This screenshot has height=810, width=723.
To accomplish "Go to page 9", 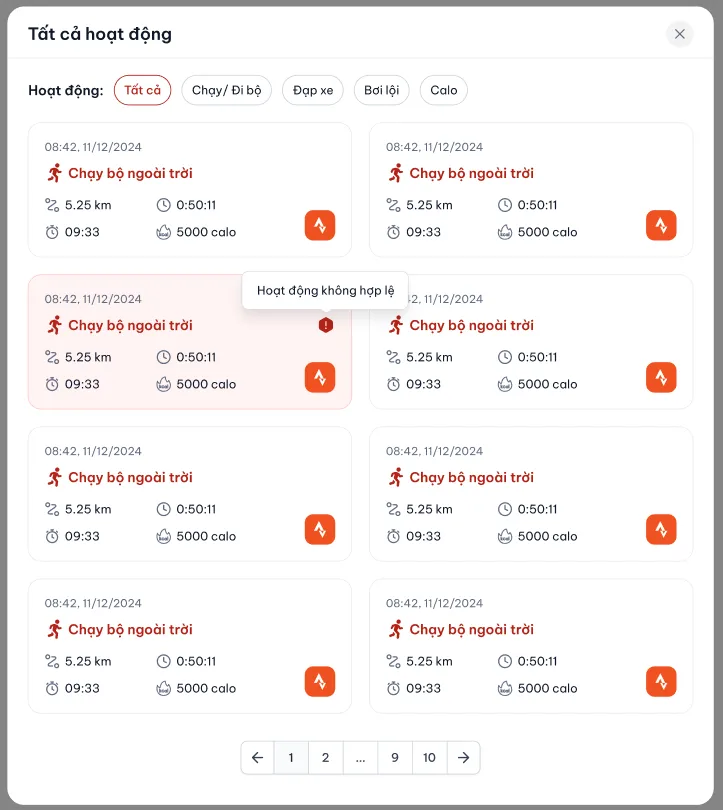I will (395, 758).
